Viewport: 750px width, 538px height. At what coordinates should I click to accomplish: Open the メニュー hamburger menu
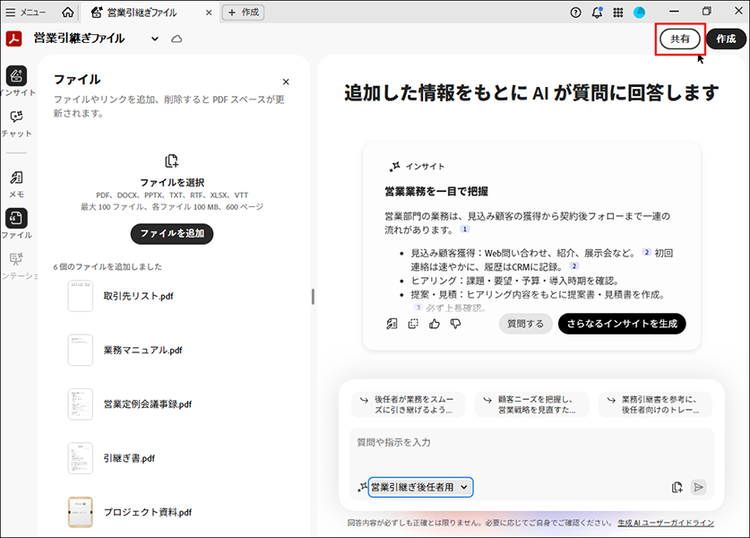coord(26,12)
